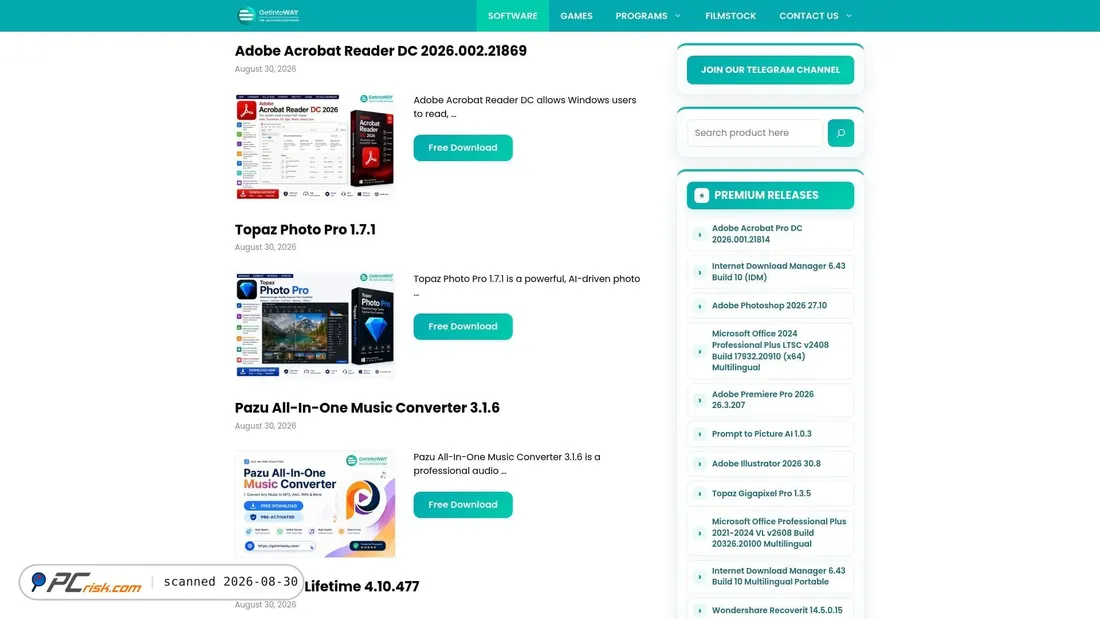Open Topaz Photo Pro thumbnail image

[315, 325]
